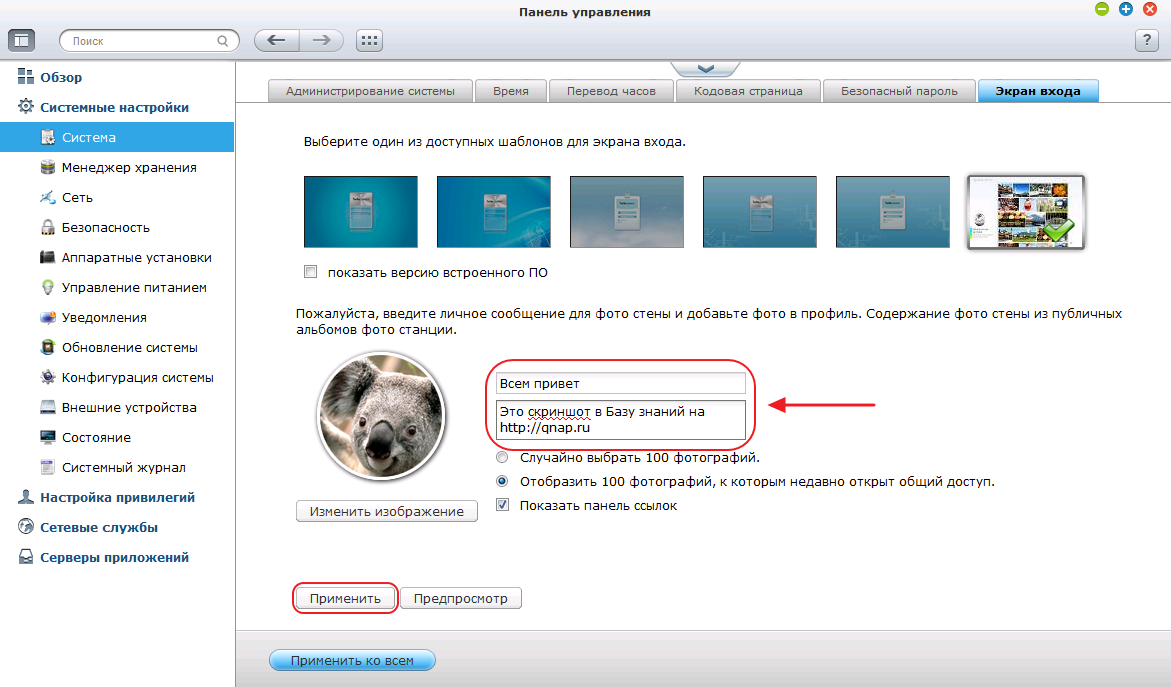Screen dimensions: 1171x687
Task: Collapse the Системные настройки section label
Action: pos(114,108)
